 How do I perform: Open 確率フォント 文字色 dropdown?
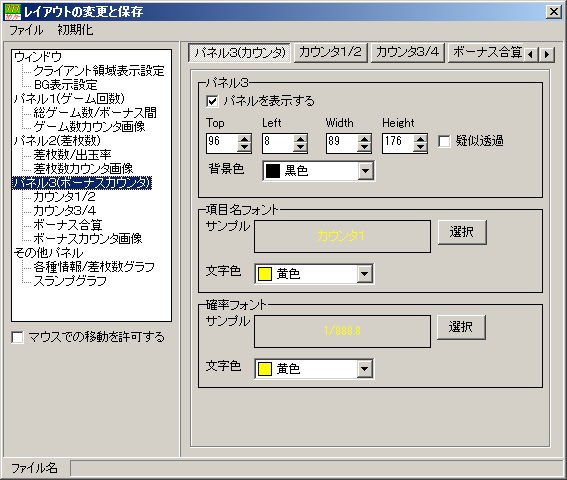tap(364, 369)
